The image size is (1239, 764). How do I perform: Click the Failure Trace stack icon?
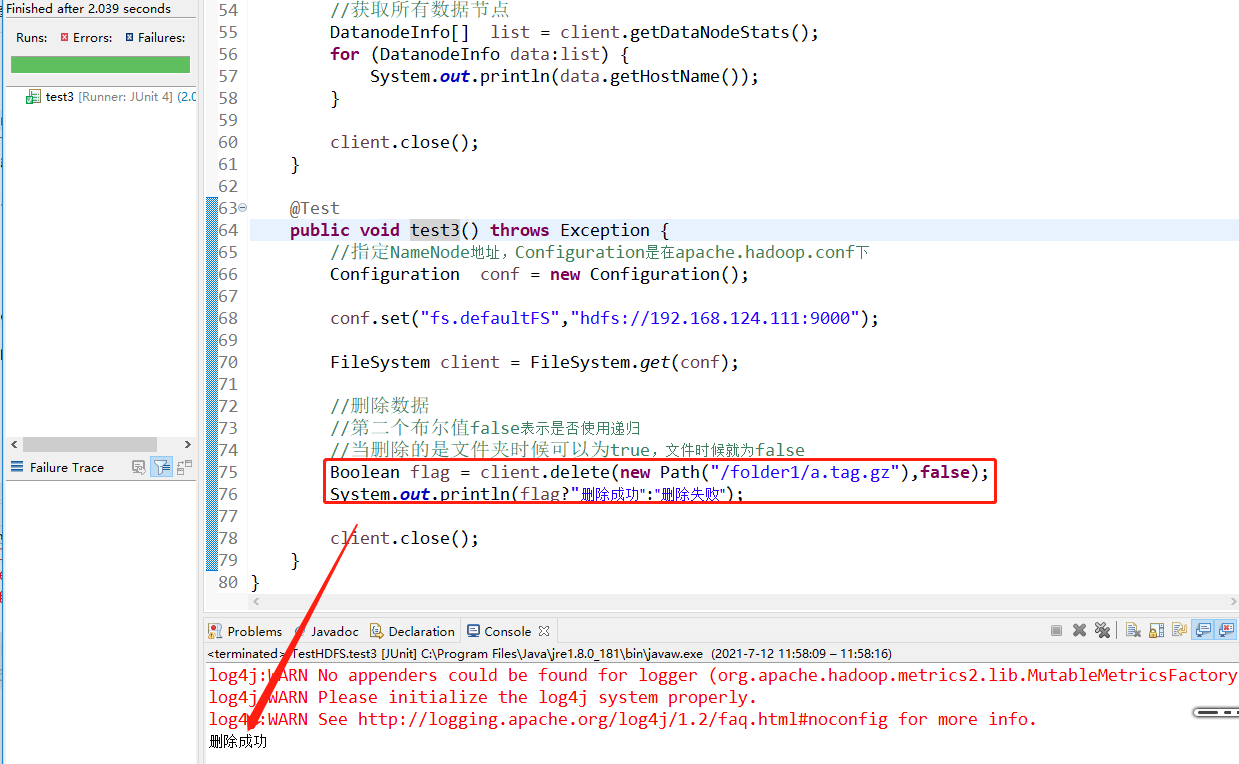click(x=17, y=467)
